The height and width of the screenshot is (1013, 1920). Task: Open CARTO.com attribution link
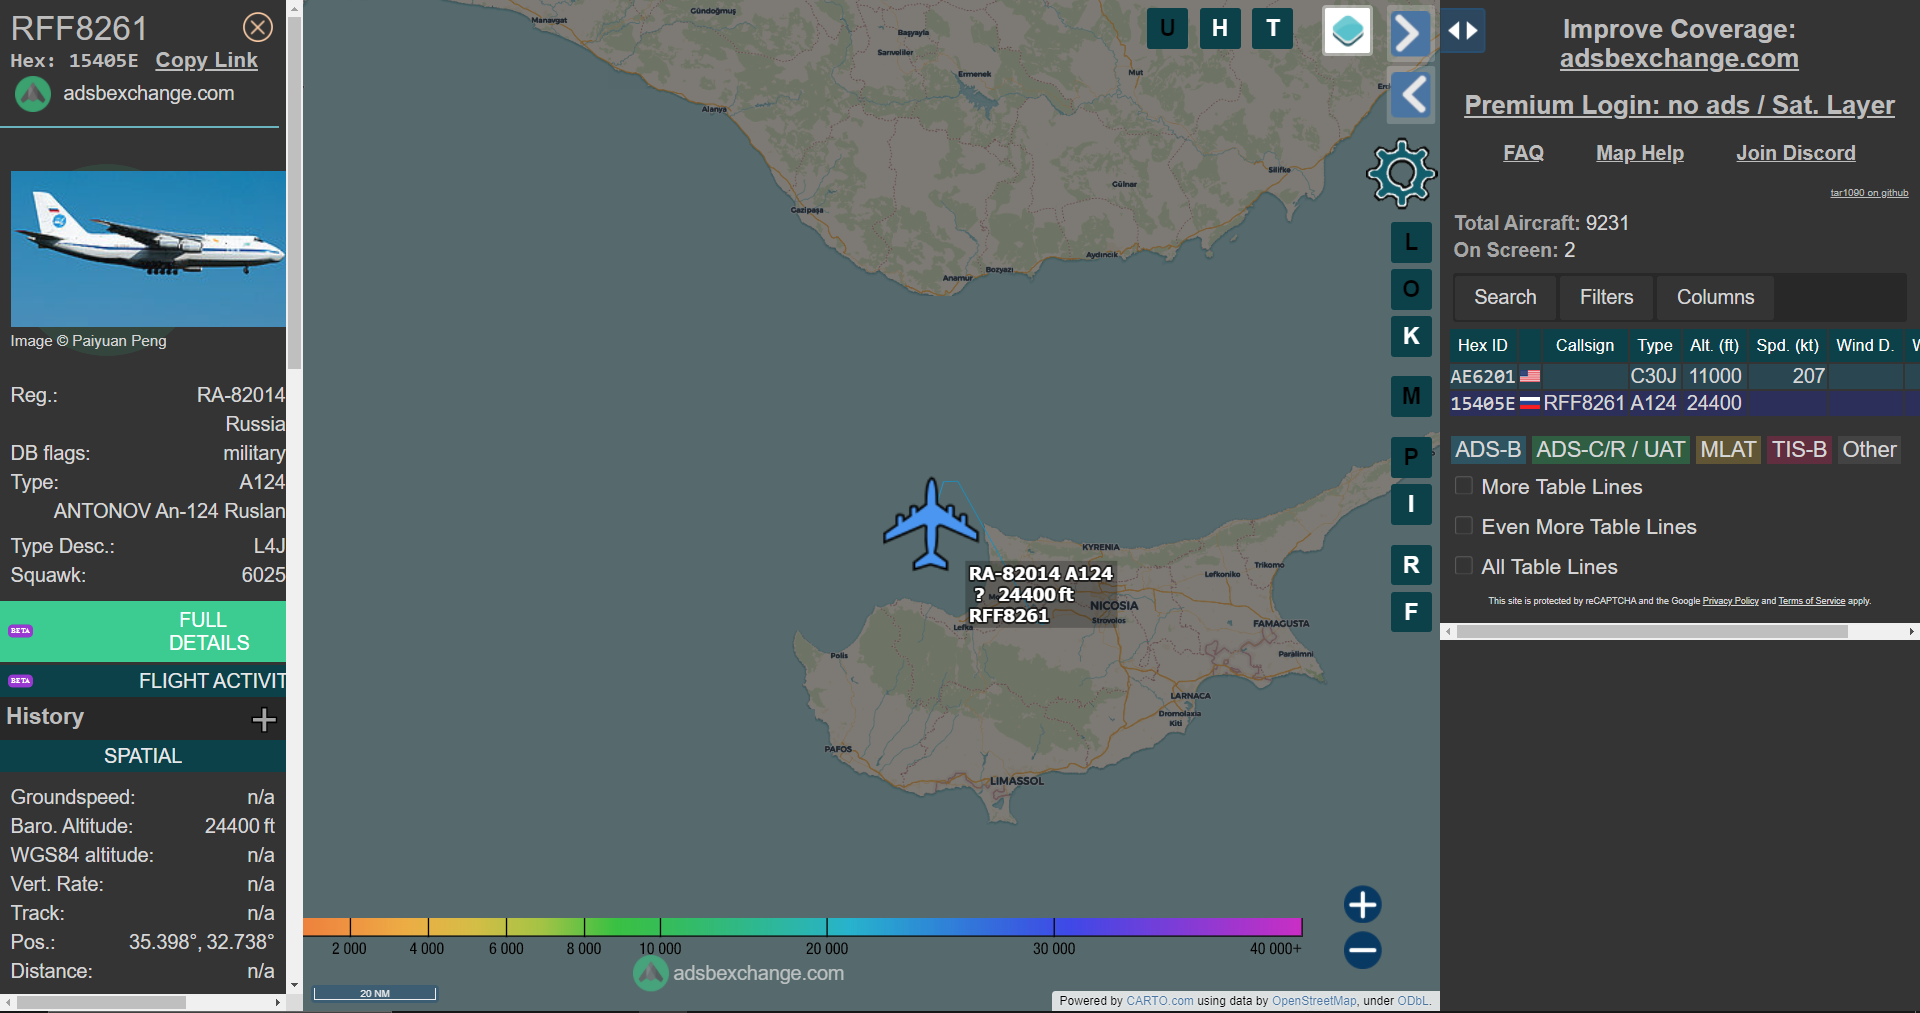(1159, 1001)
